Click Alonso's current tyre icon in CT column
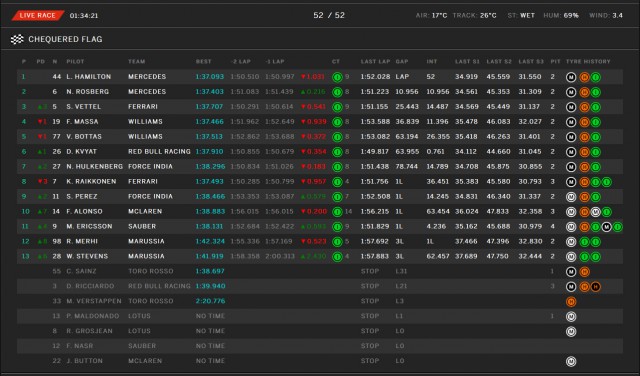Viewport: 640px width, 376px height. [337, 211]
